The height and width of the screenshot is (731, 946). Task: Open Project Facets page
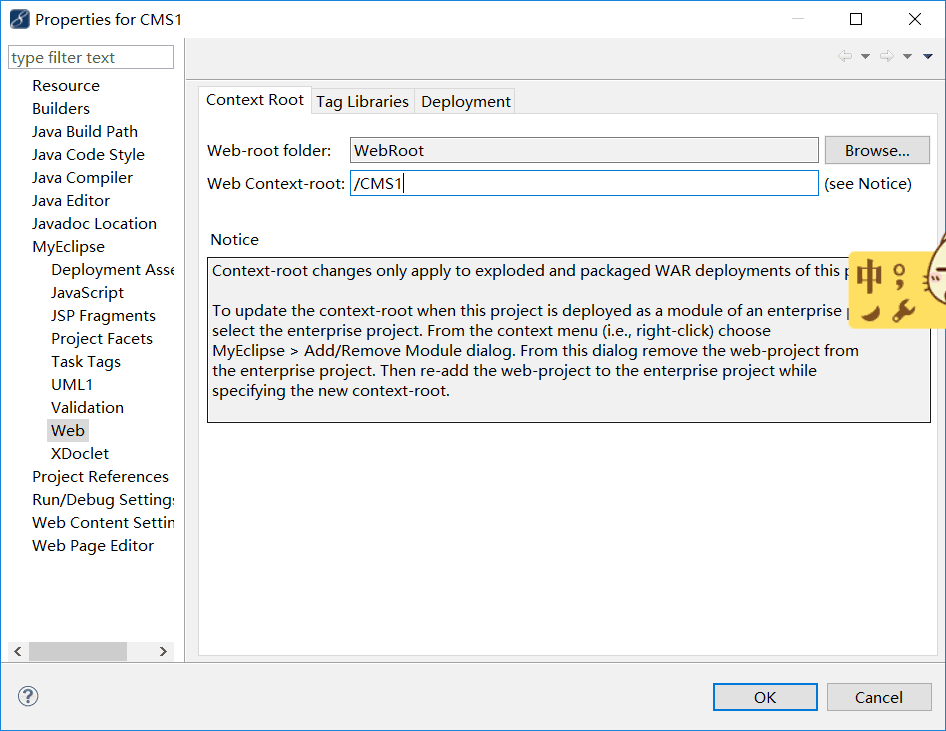coord(102,338)
